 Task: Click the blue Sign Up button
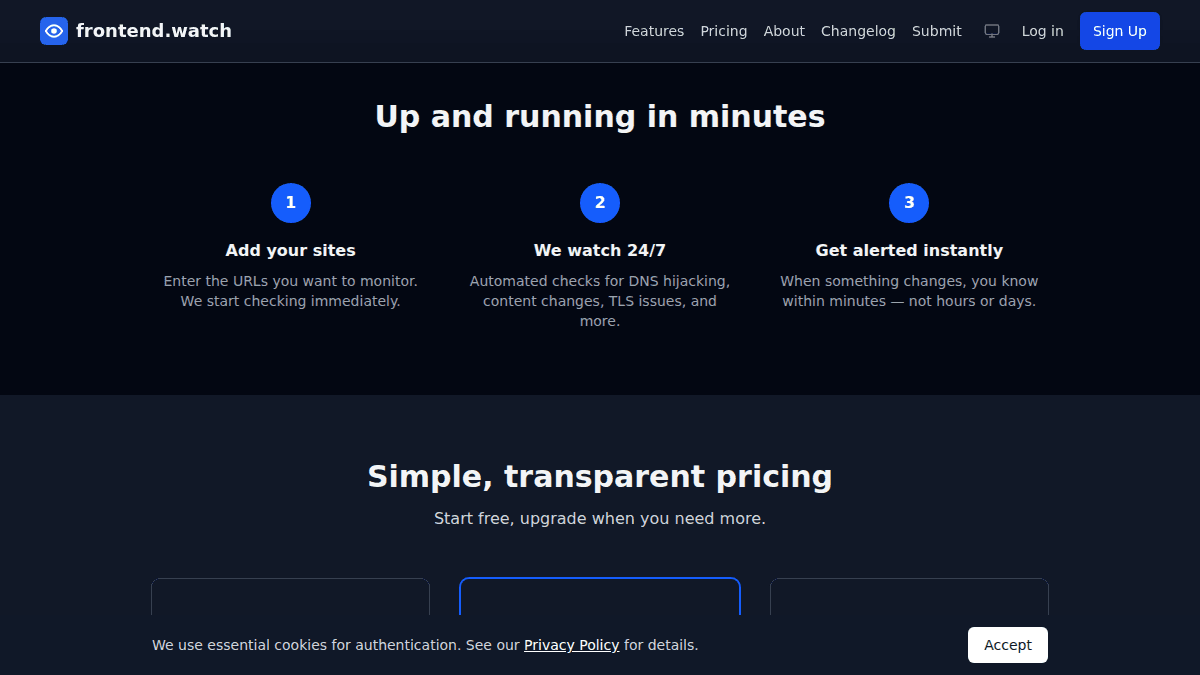1120,31
